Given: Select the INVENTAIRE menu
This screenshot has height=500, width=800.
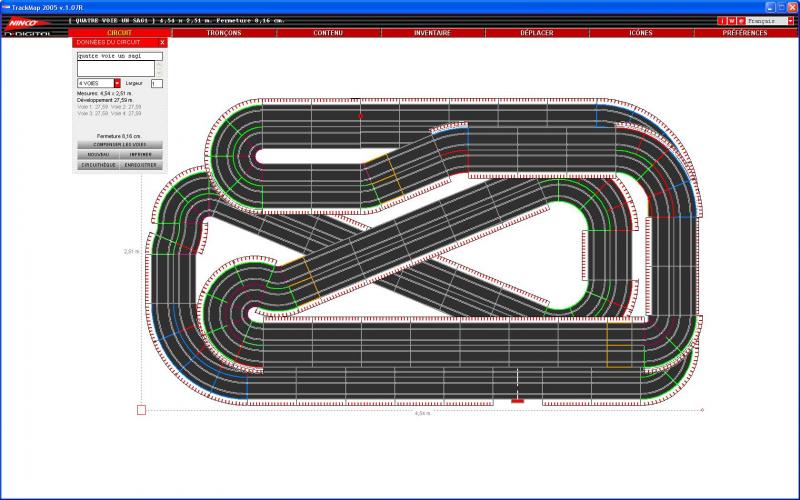Looking at the screenshot, I should [x=432, y=33].
